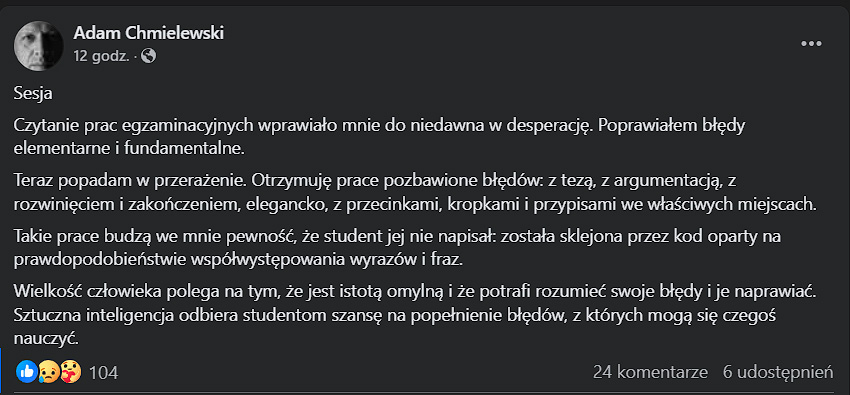Viewport: 850px width, 395px height.
Task: Open Adam Chmielewski's profile picture
Action: tap(38, 46)
